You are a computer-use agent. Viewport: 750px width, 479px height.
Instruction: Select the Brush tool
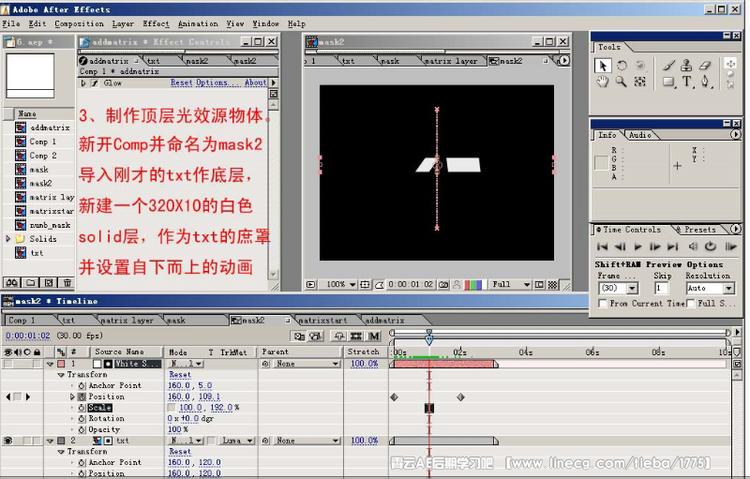point(669,66)
